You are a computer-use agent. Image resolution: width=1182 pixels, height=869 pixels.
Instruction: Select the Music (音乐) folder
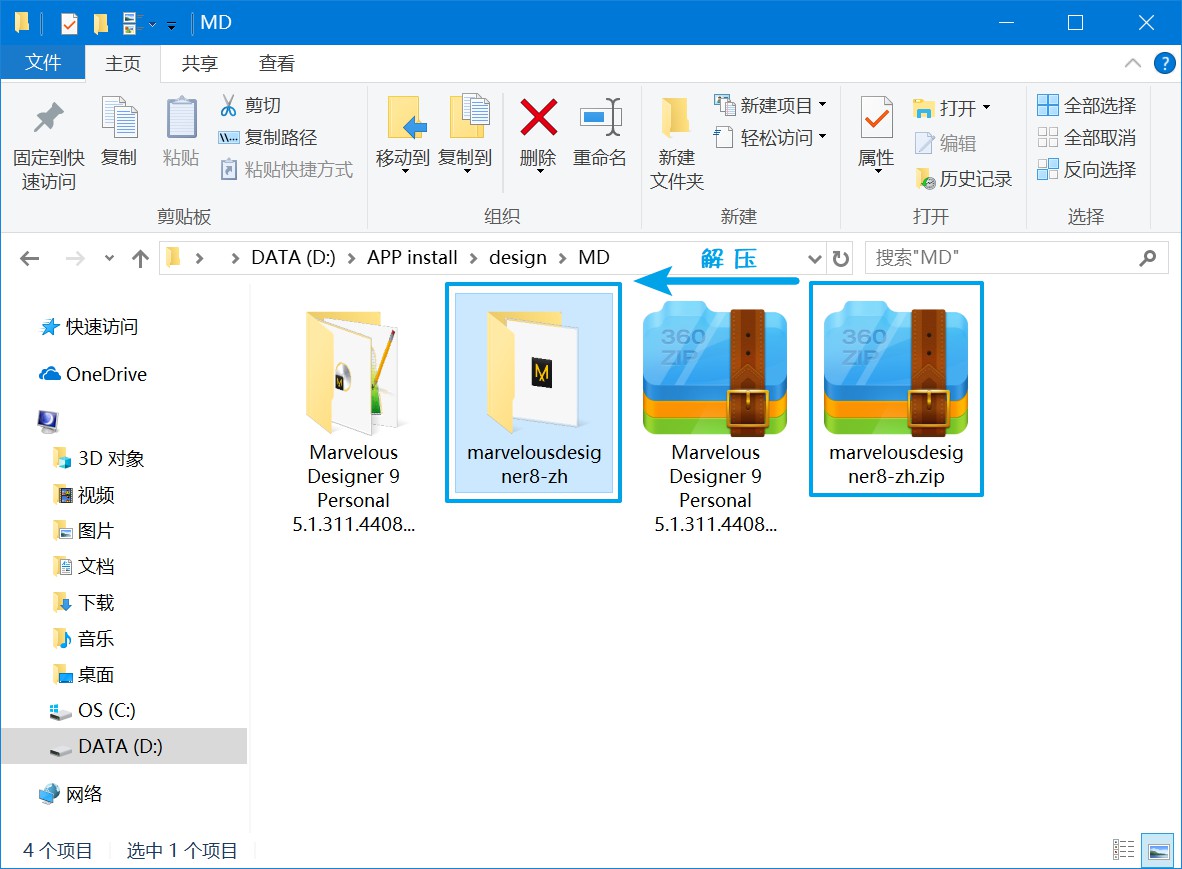tap(84, 638)
